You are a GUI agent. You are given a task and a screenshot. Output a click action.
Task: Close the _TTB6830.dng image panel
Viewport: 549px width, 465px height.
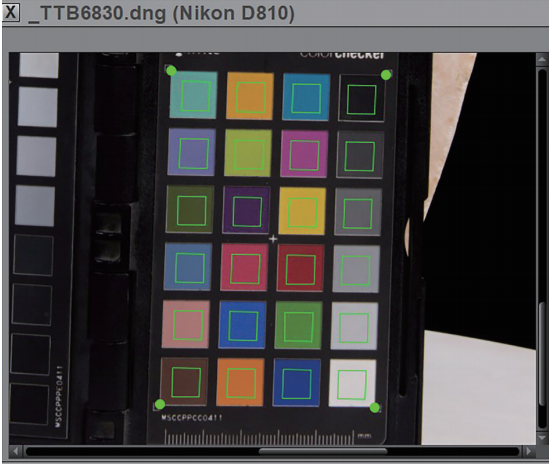(11, 13)
